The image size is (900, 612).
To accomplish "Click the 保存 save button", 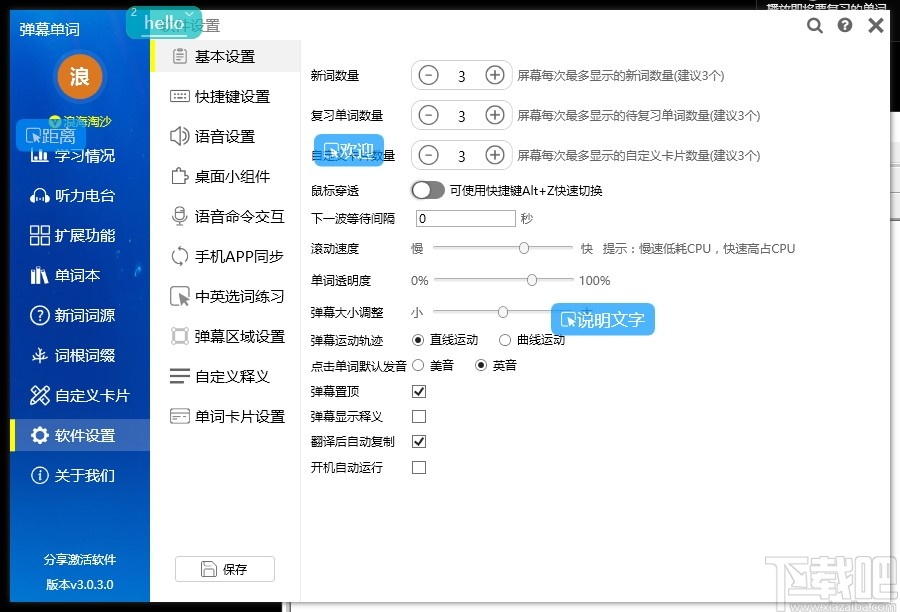I will pos(225,568).
